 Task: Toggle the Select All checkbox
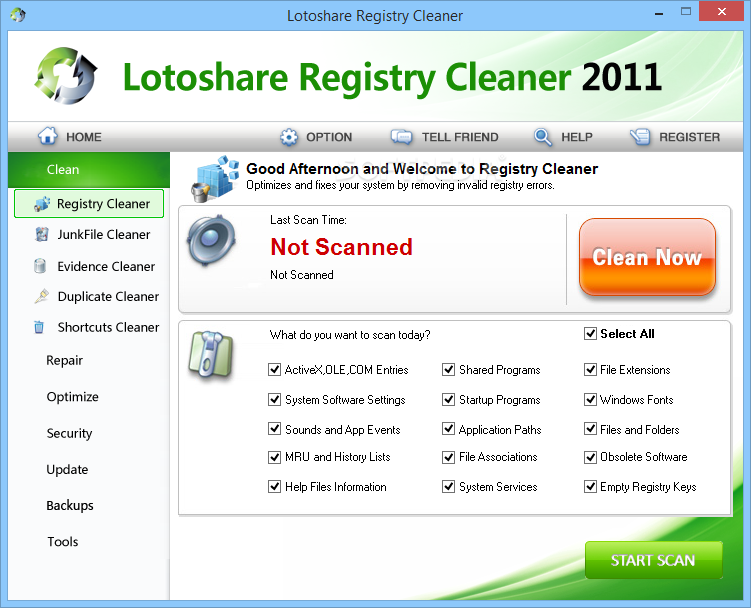(x=590, y=333)
